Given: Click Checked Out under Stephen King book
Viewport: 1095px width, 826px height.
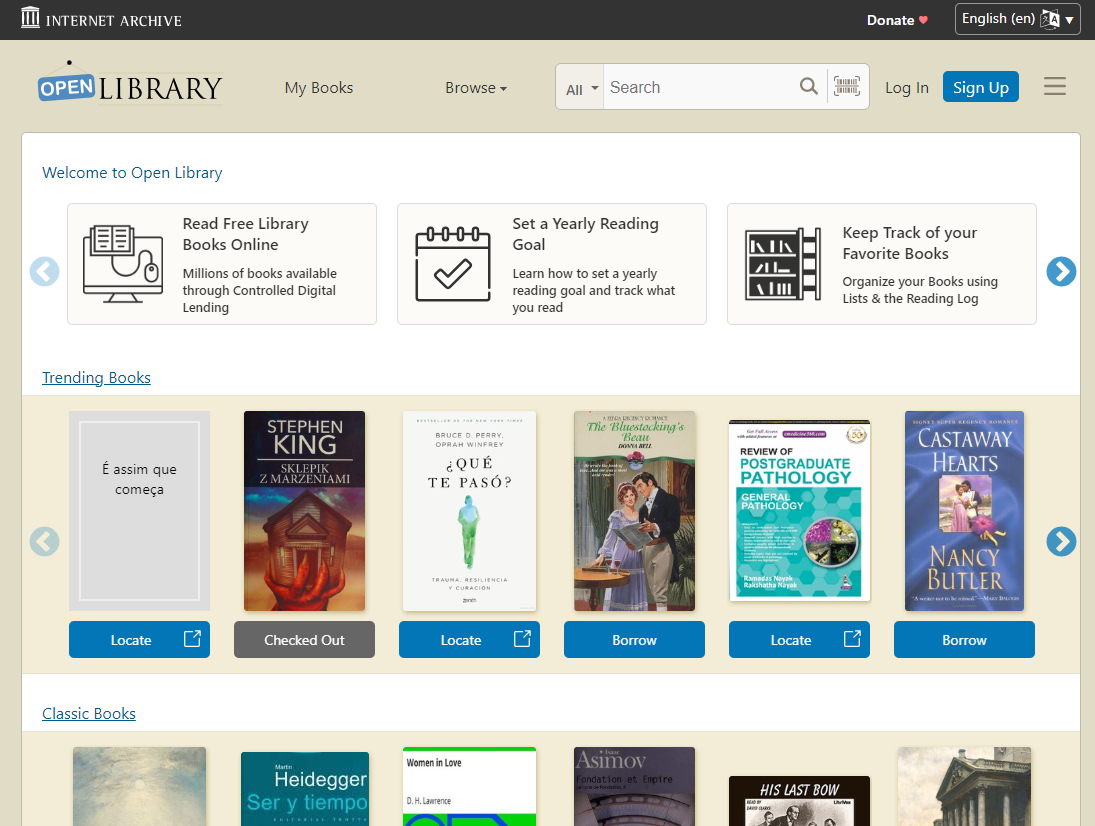Looking at the screenshot, I should click(304, 640).
